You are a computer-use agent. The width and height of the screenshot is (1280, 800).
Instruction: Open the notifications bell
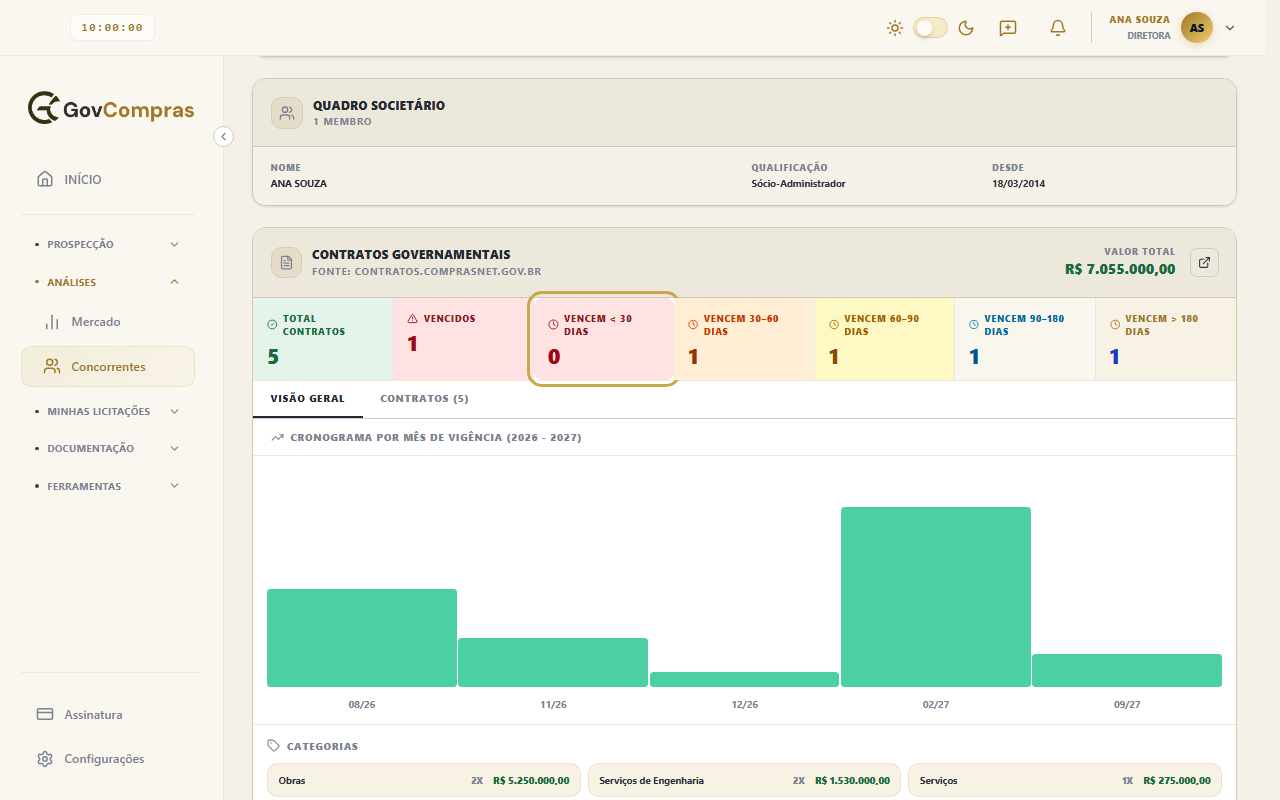click(1058, 28)
